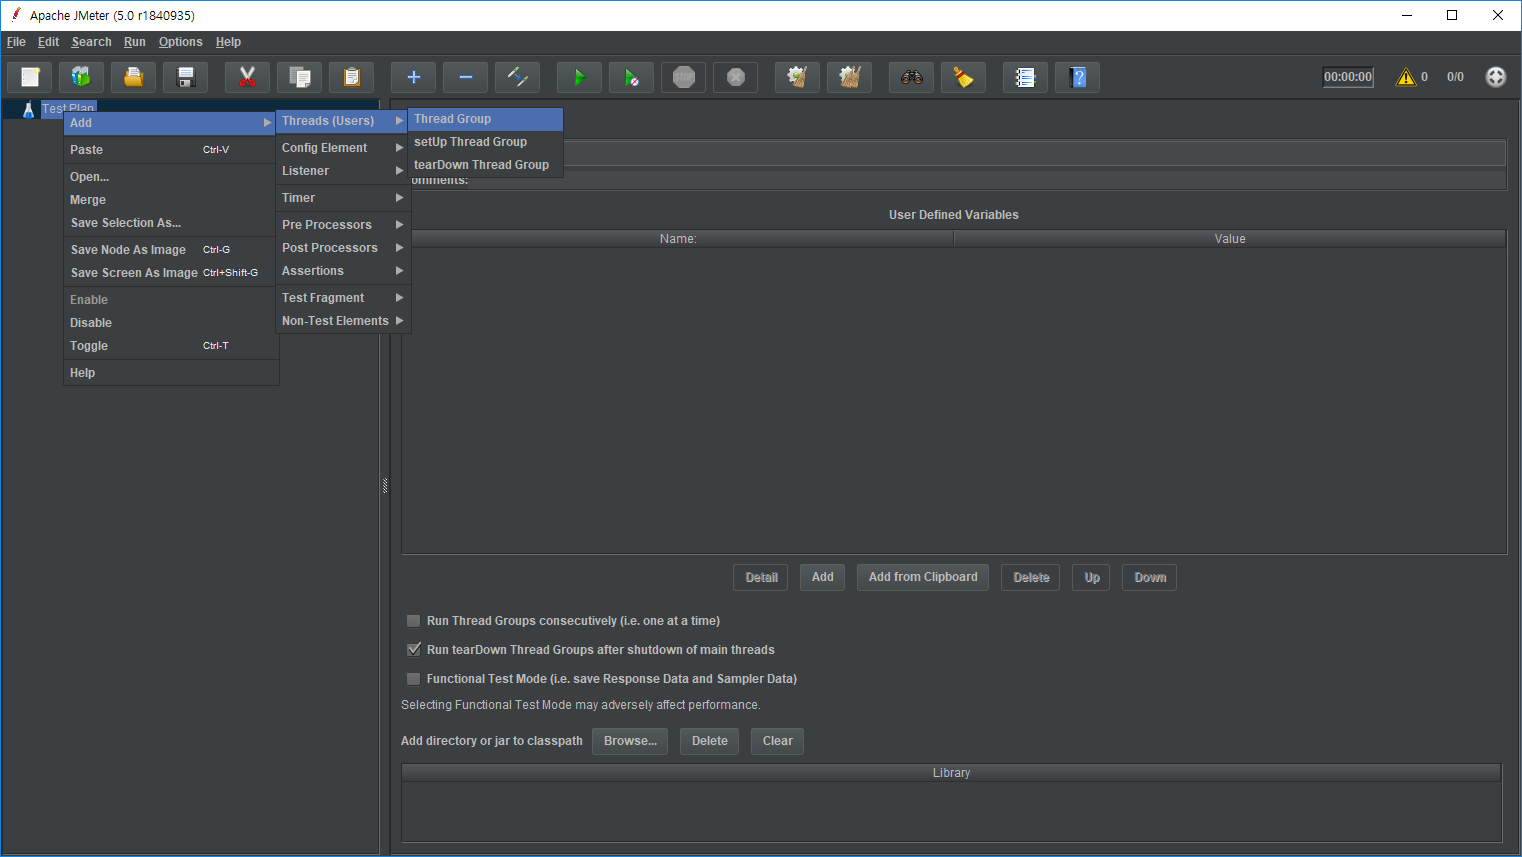1522x857 pixels.
Task: Open the Search menu
Action: click(x=91, y=42)
